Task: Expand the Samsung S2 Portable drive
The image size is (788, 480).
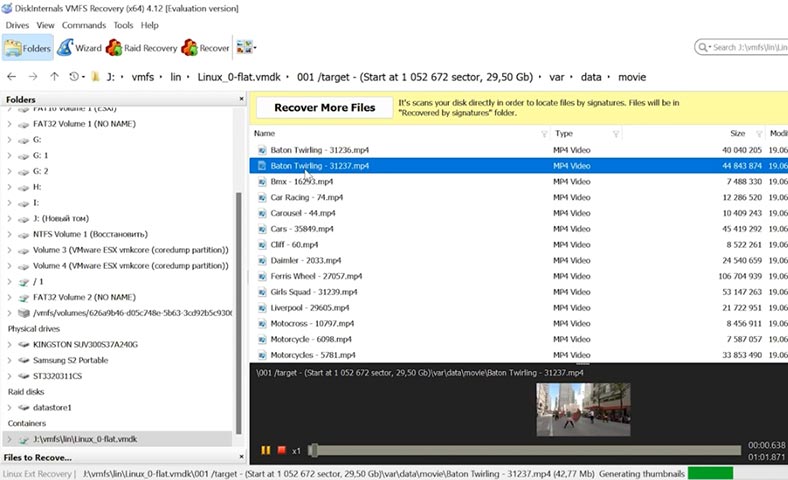Action: [10, 360]
